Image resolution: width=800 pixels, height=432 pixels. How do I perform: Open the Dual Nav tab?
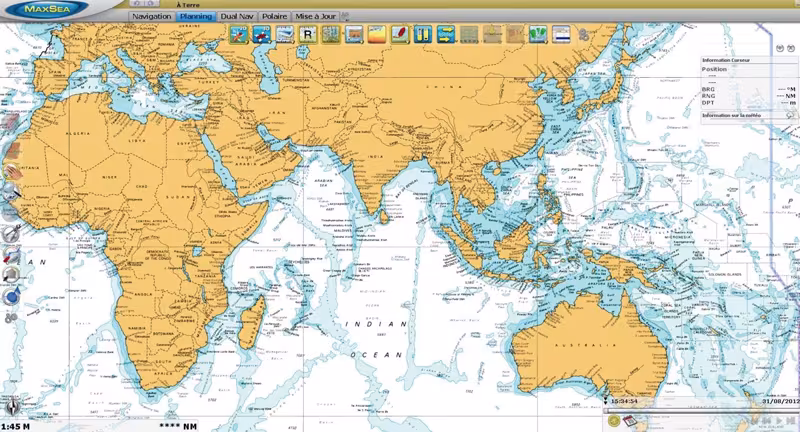point(236,16)
